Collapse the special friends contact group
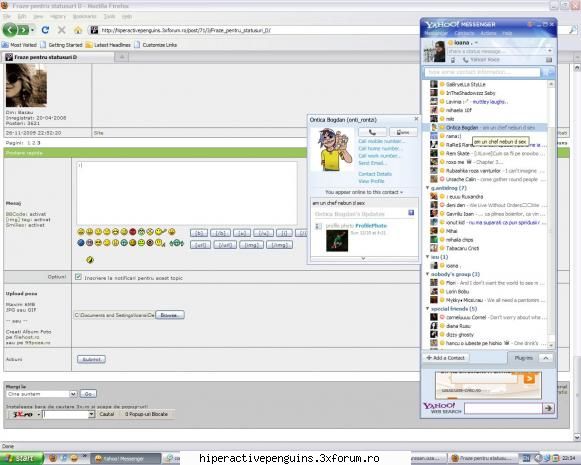The width and height of the screenshot is (581, 465). coord(427,309)
